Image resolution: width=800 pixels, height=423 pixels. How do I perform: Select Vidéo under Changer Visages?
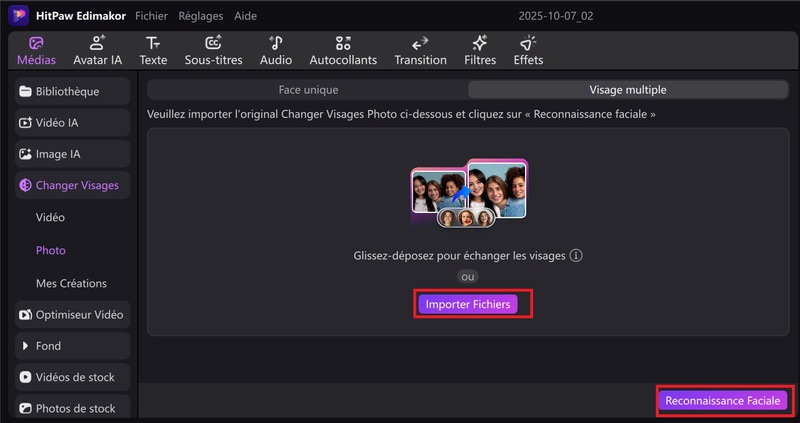(x=50, y=217)
